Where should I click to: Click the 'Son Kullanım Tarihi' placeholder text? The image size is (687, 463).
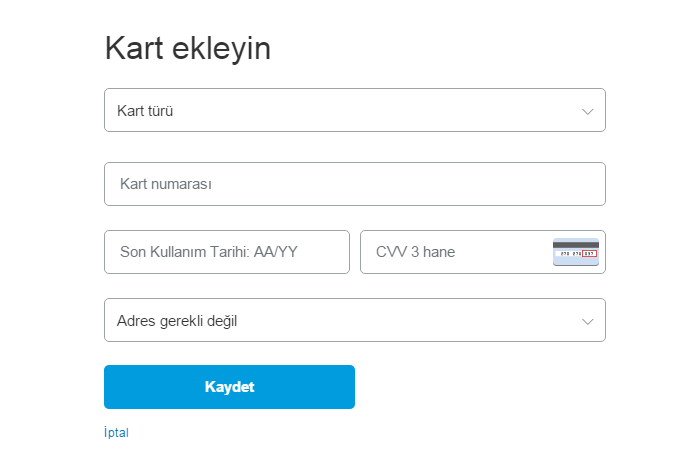tap(185, 252)
